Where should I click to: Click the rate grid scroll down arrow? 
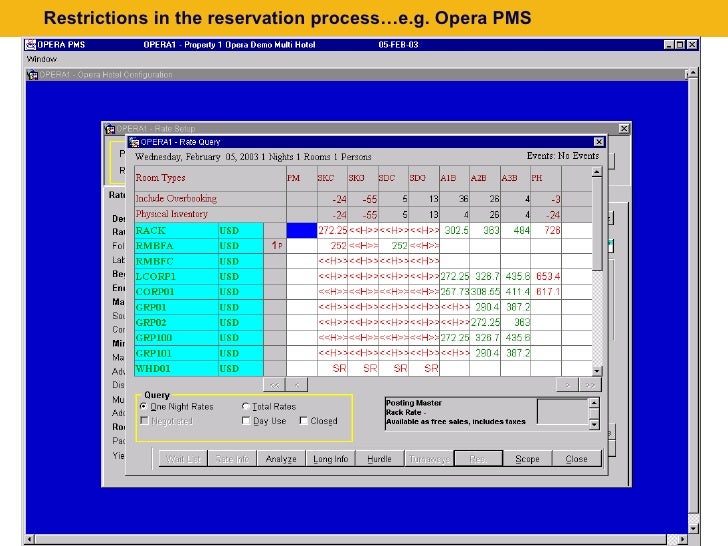597,370
